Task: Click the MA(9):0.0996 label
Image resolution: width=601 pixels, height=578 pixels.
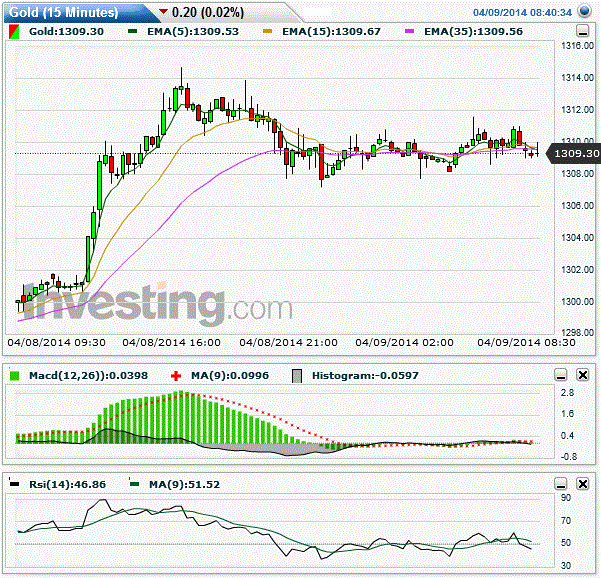Action: pos(230,376)
